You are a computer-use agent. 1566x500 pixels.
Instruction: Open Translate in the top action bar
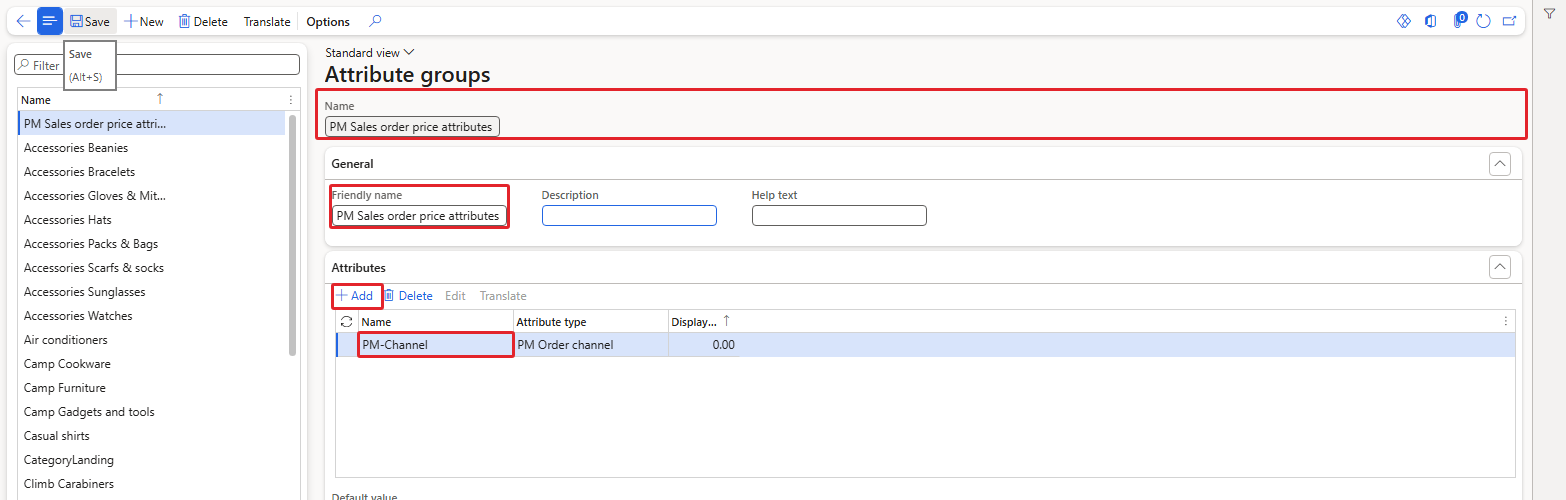[267, 21]
